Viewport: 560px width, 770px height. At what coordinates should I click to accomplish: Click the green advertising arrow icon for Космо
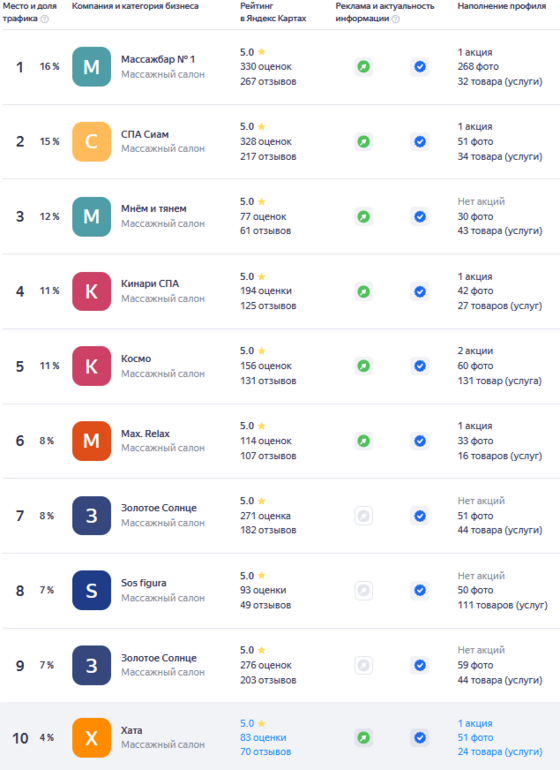tap(364, 366)
